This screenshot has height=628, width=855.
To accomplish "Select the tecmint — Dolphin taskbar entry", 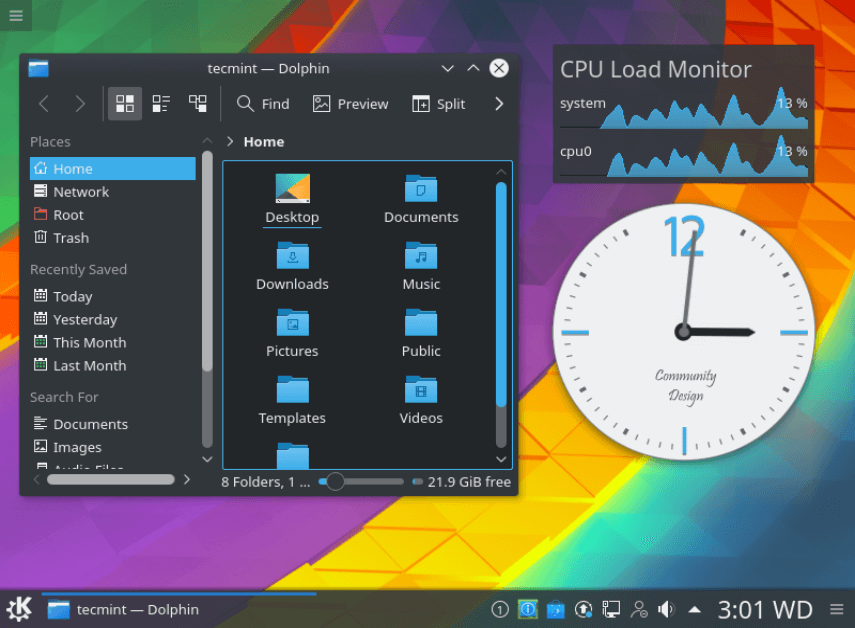I will [124, 609].
